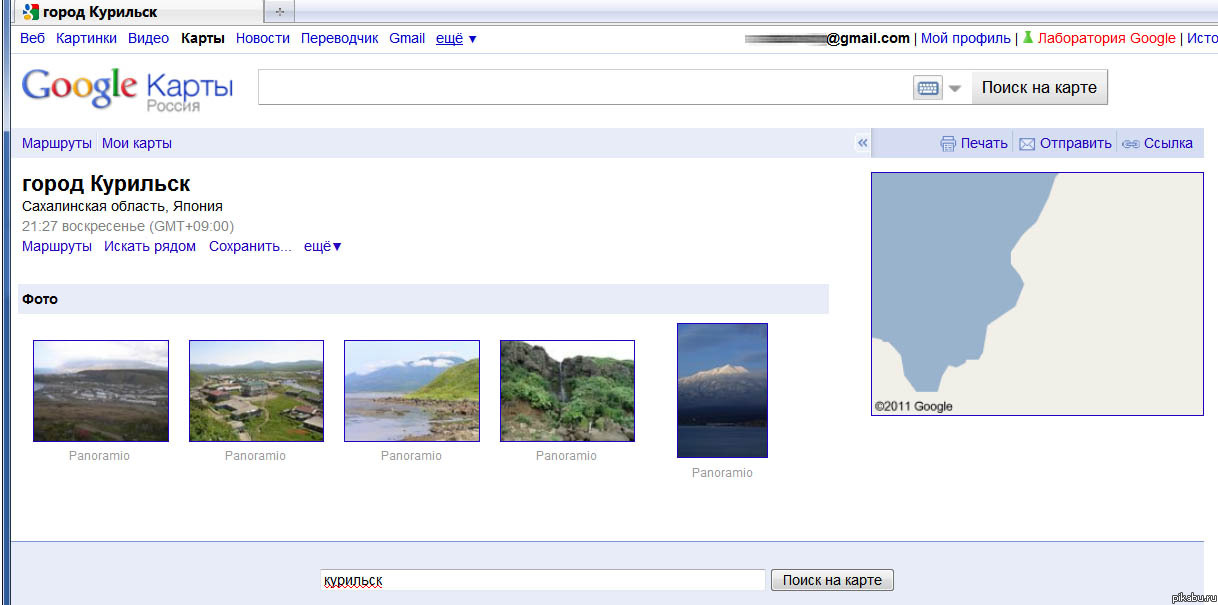Screen dimensions: 1218x605
Task: Open the Мои карты link
Action: click(137, 143)
